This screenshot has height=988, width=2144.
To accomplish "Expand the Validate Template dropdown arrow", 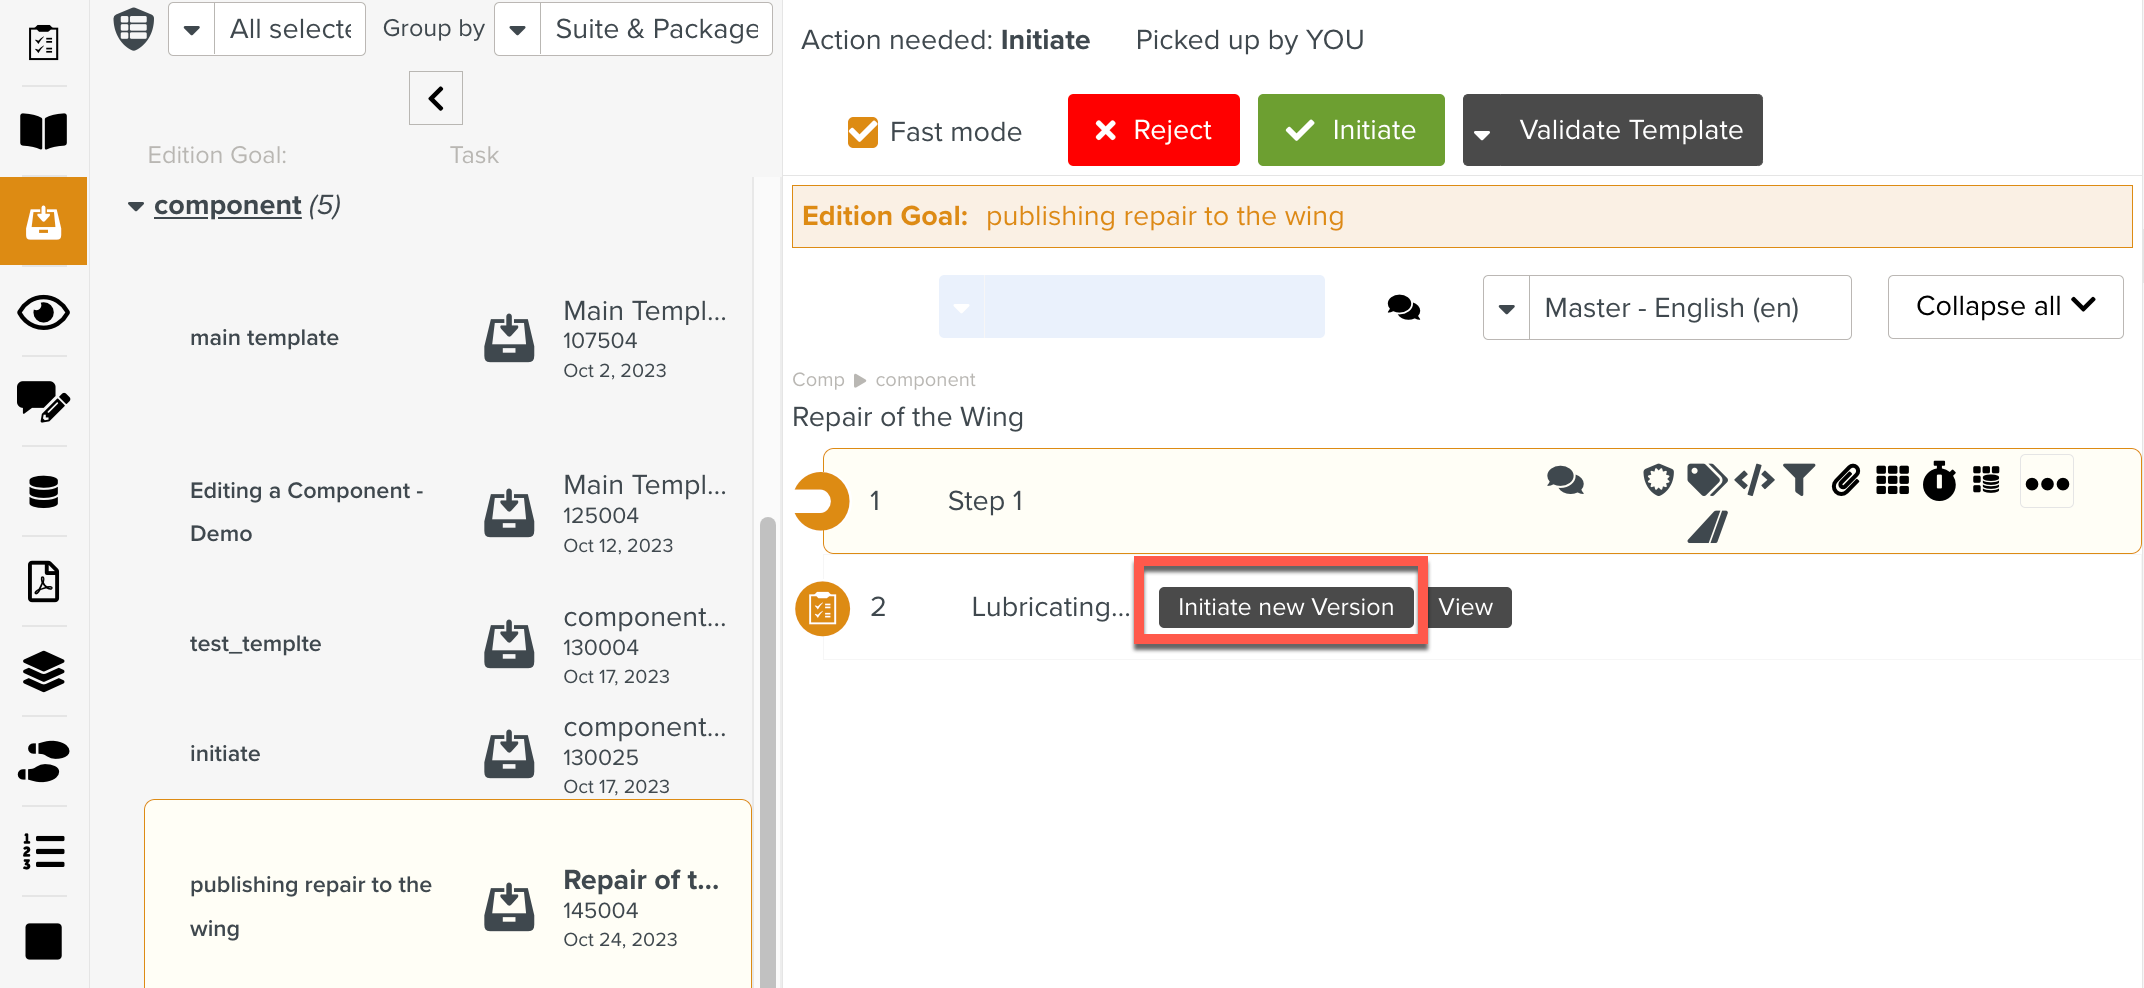I will point(1482,132).
